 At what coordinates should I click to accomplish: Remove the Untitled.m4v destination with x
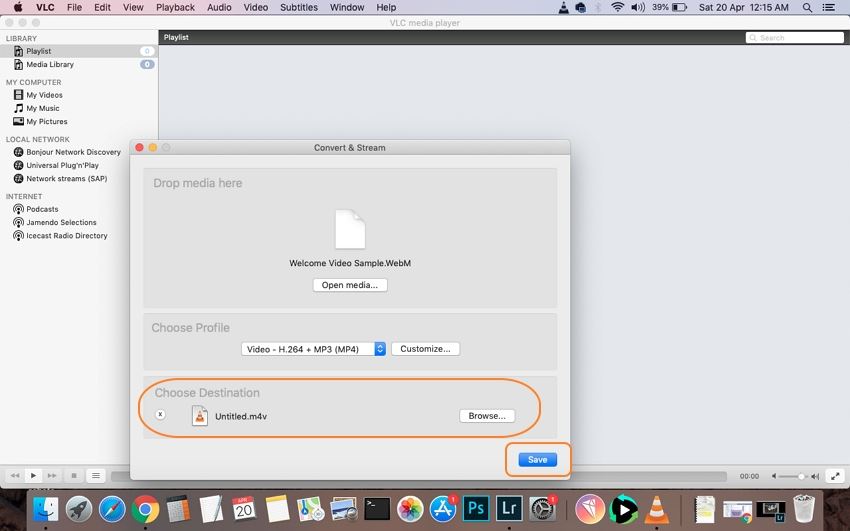[x=160, y=415]
